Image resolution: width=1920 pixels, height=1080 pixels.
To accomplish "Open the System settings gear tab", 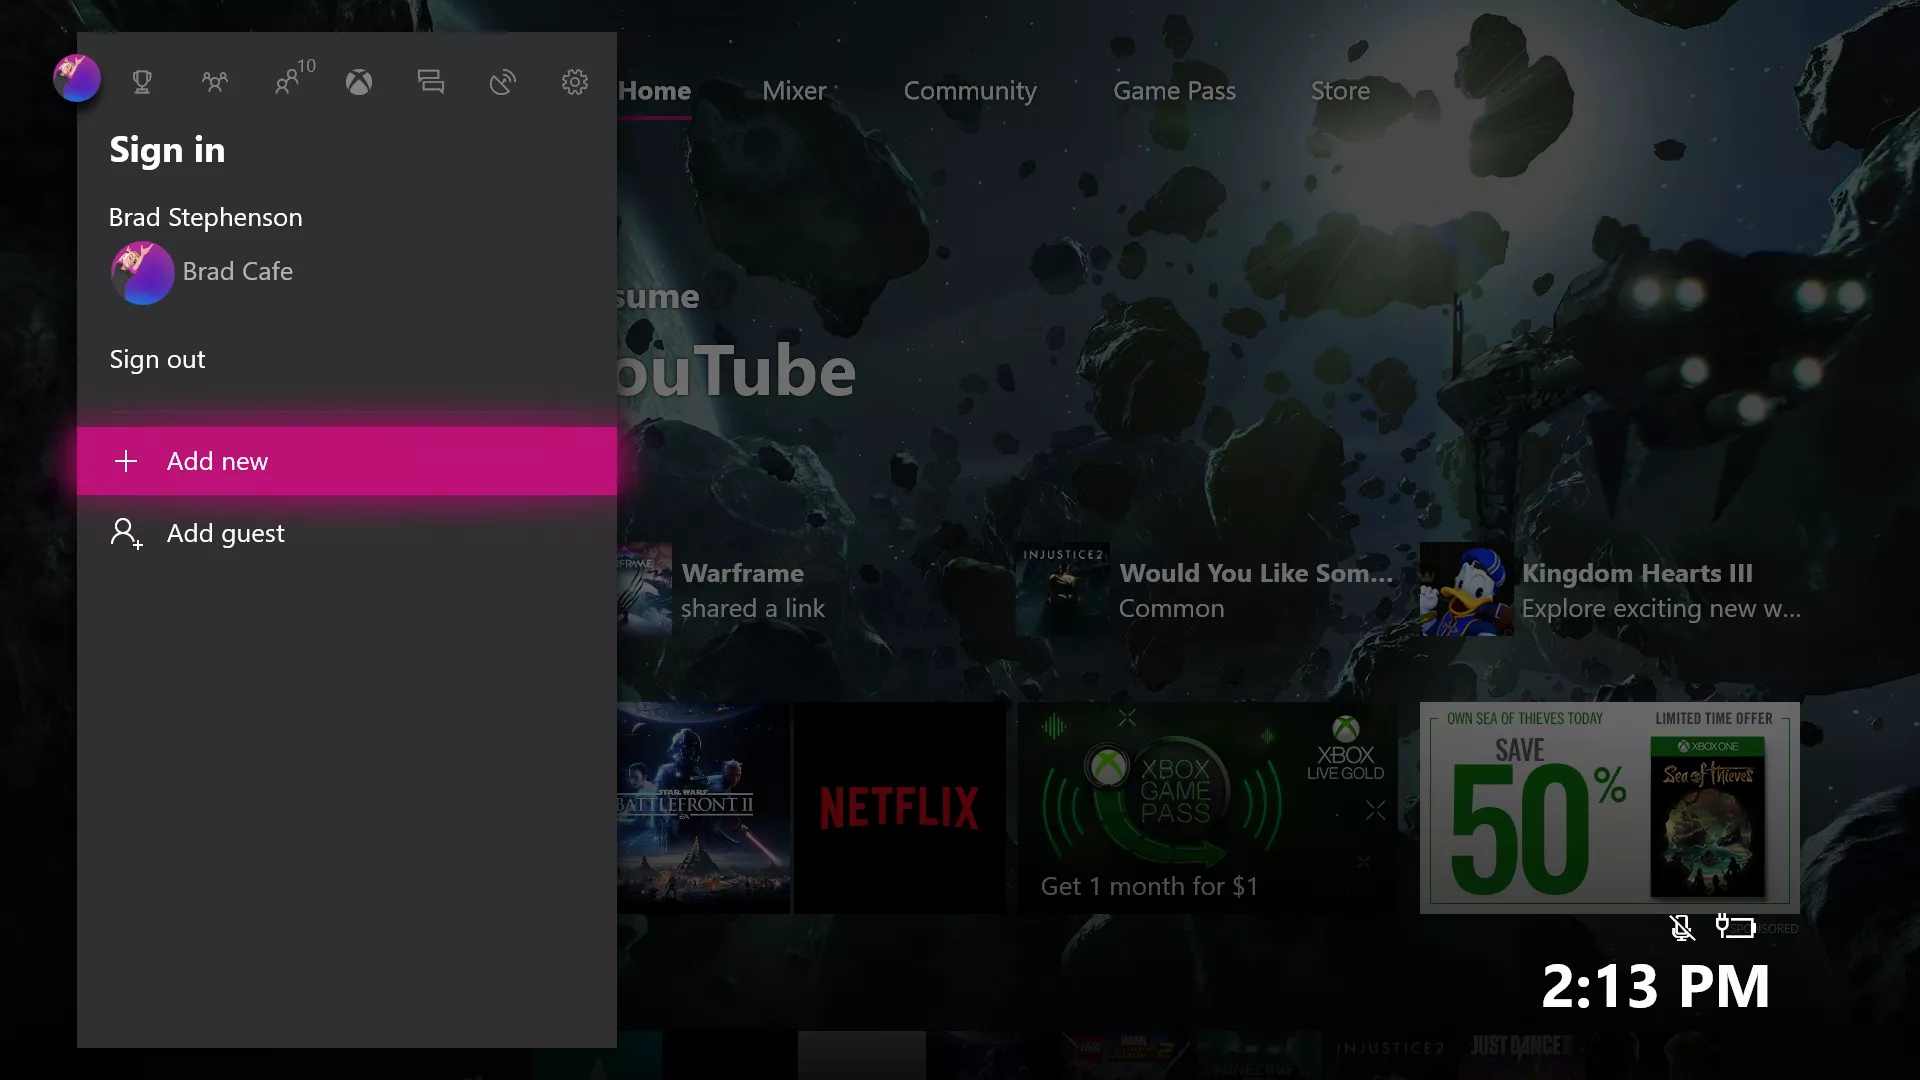I will [x=575, y=82].
